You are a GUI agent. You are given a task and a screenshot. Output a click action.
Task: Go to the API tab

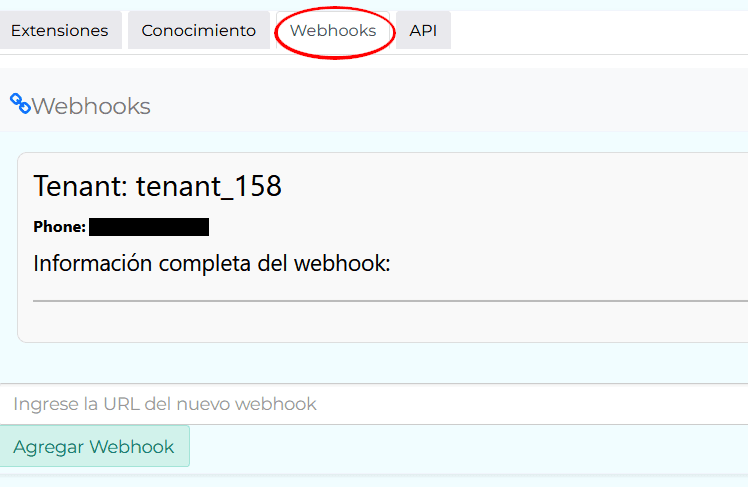[x=423, y=31]
